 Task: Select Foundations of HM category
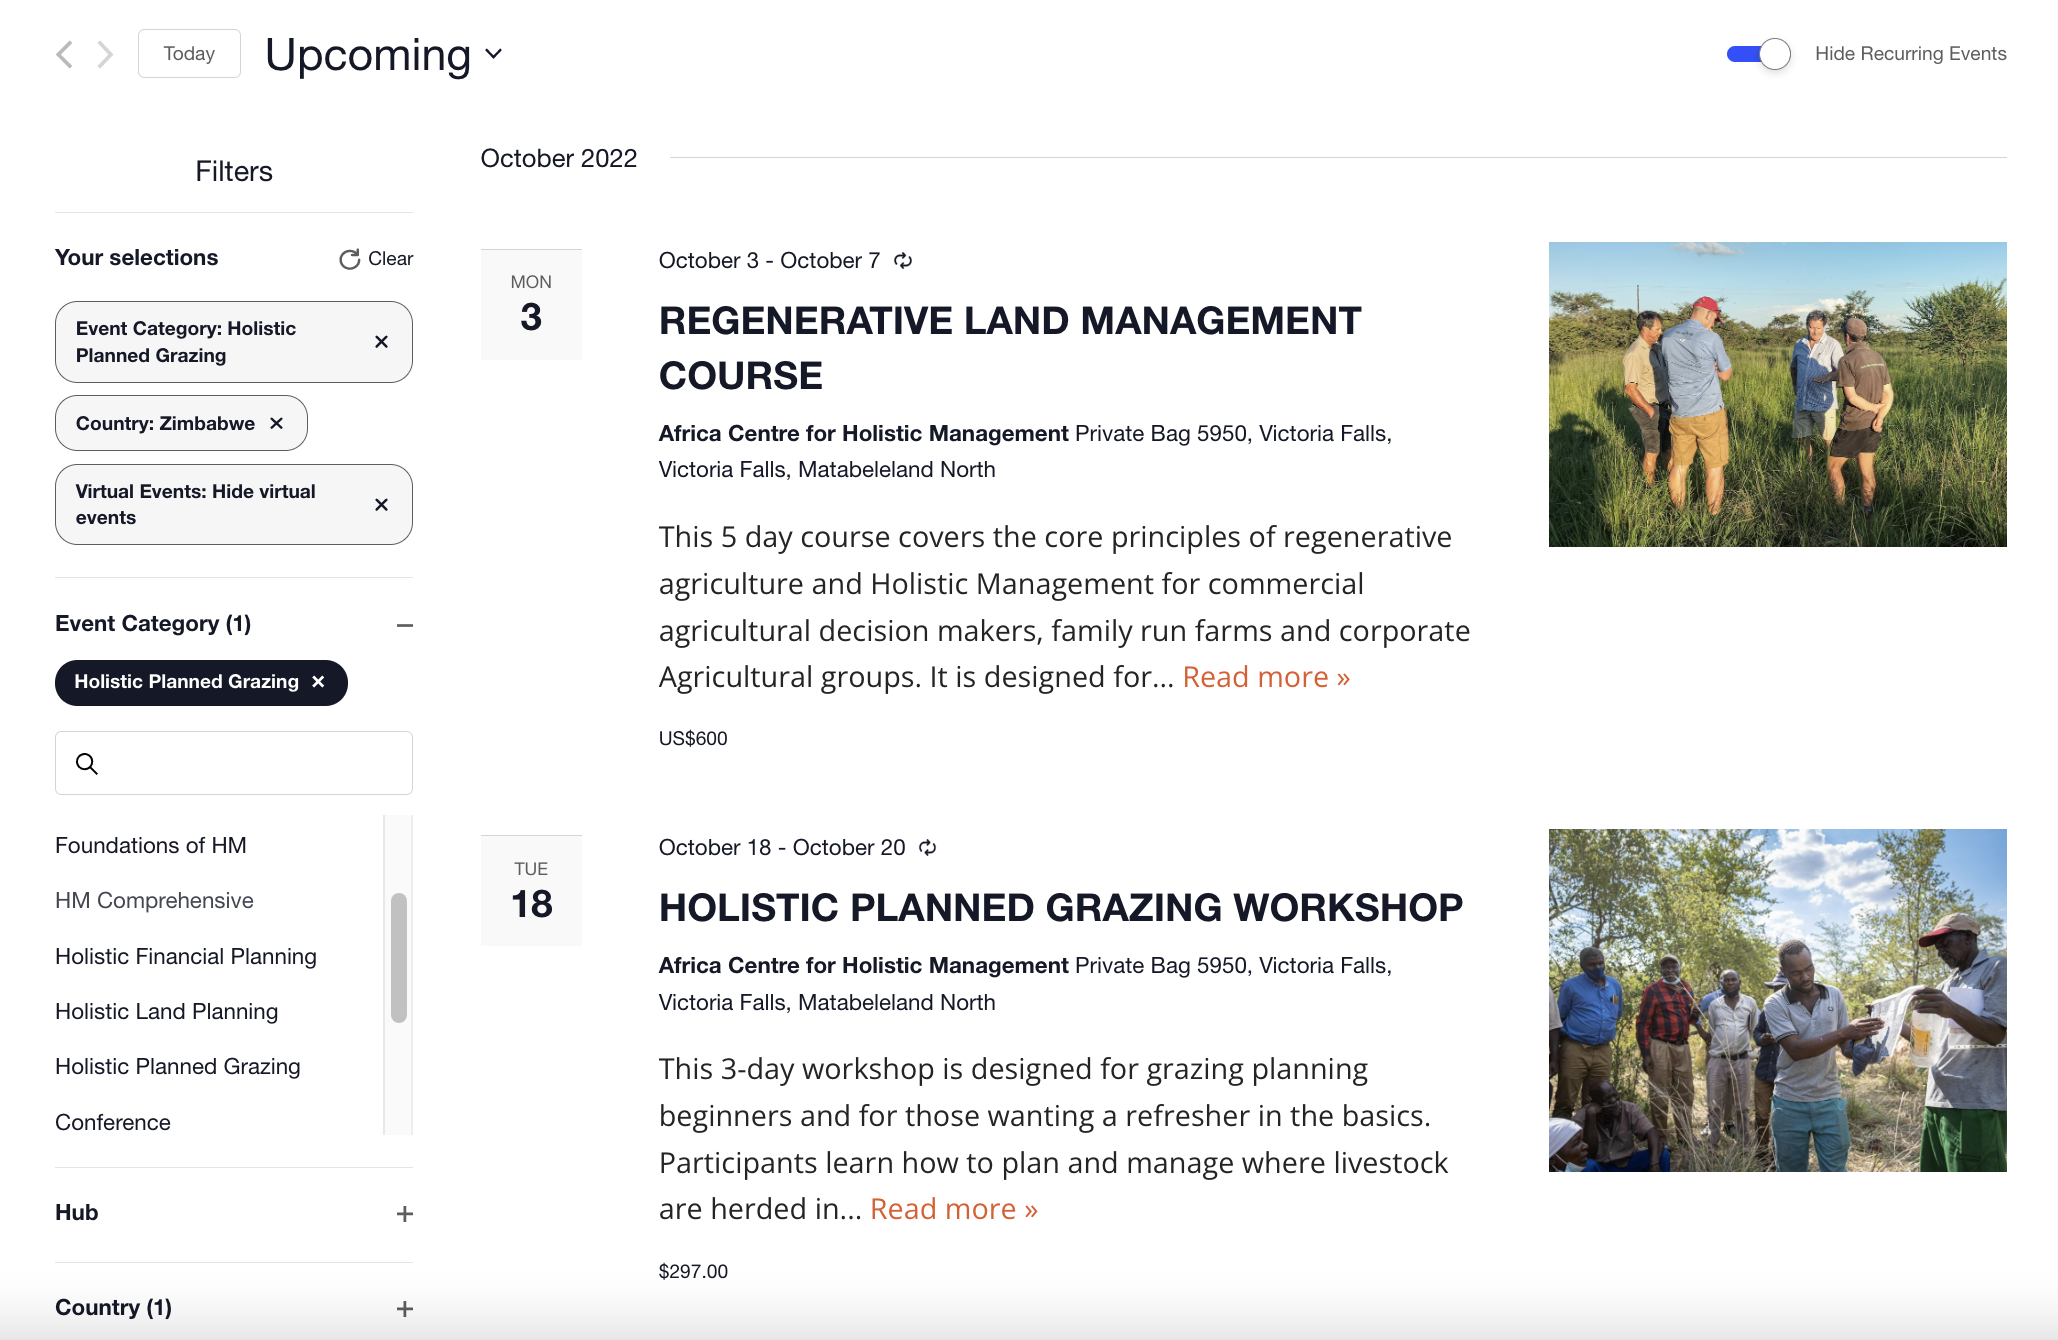point(151,846)
